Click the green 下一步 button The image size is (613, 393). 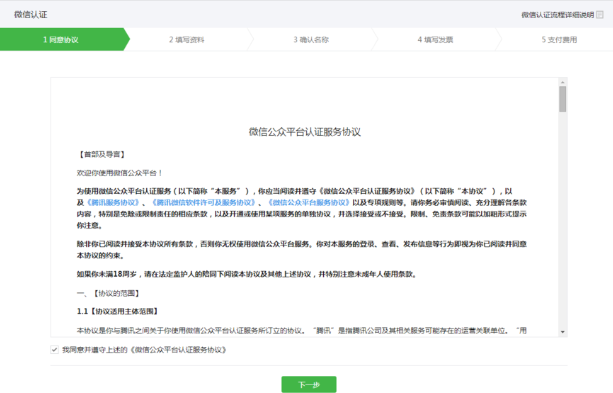coord(309,384)
